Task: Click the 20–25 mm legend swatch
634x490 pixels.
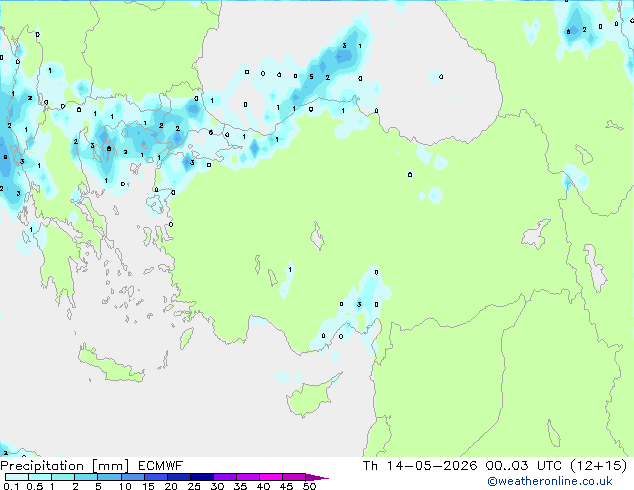Action: (179, 477)
